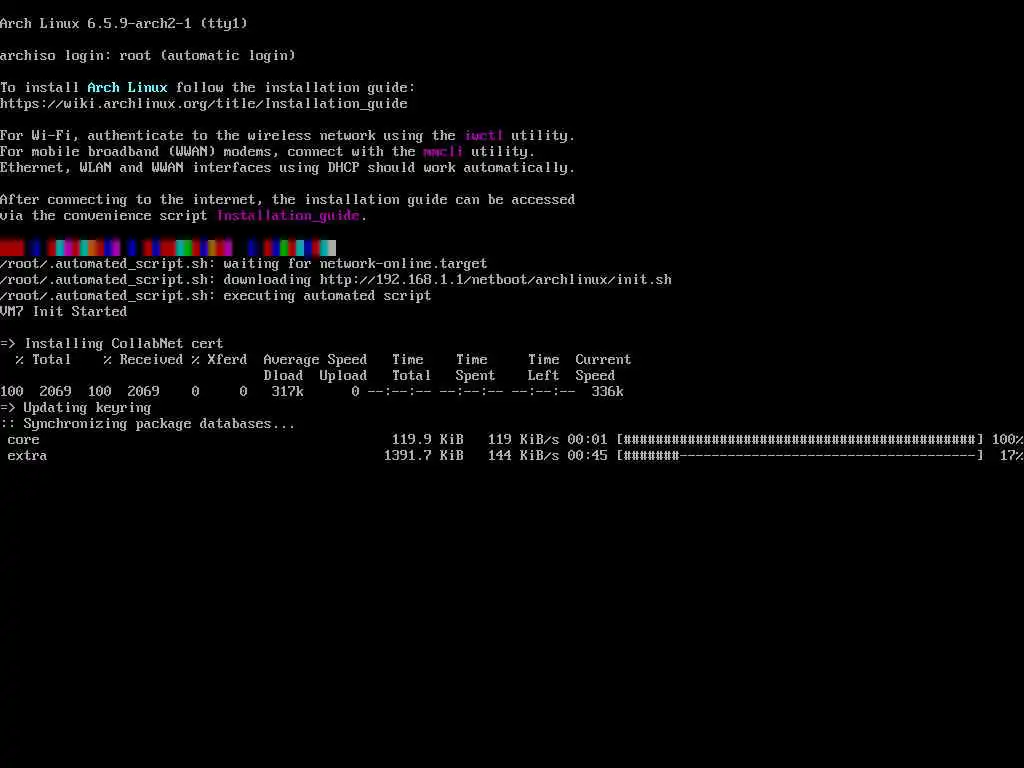Click the "After connecting to the internet" line
1024x768 pixels.
[x=287, y=200]
